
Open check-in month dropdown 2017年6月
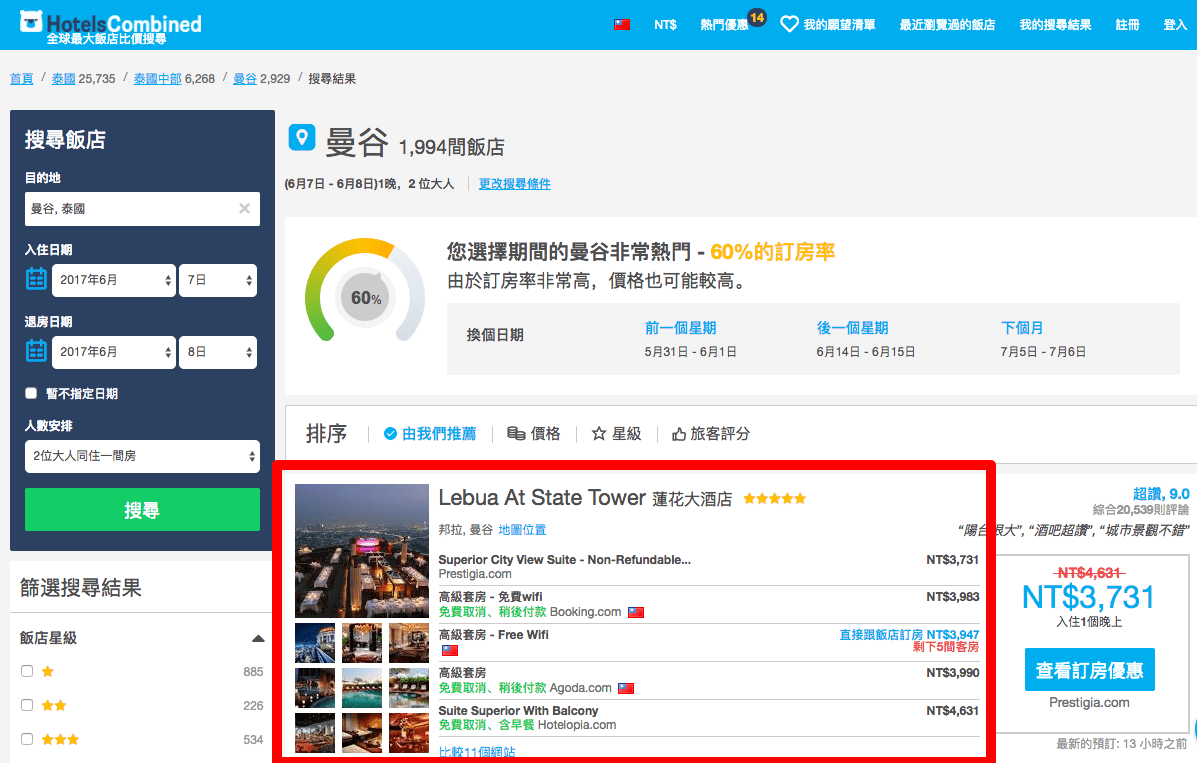pos(114,280)
